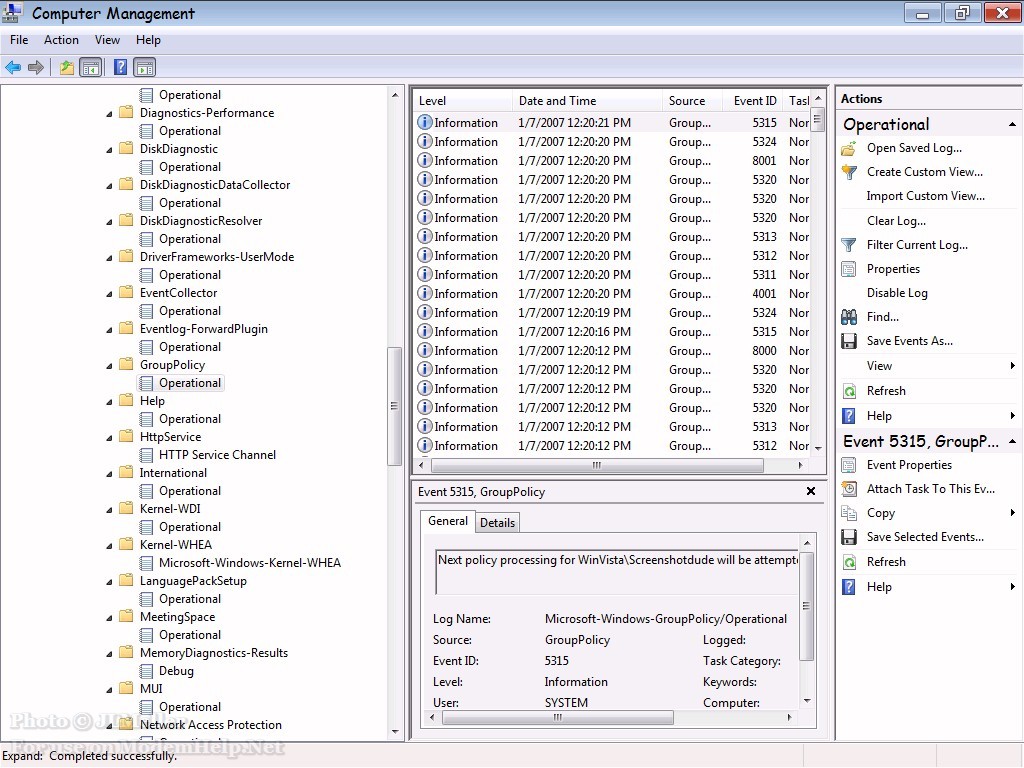Click the GroupPolicy folder icon
1024x768 pixels.
coord(126,364)
